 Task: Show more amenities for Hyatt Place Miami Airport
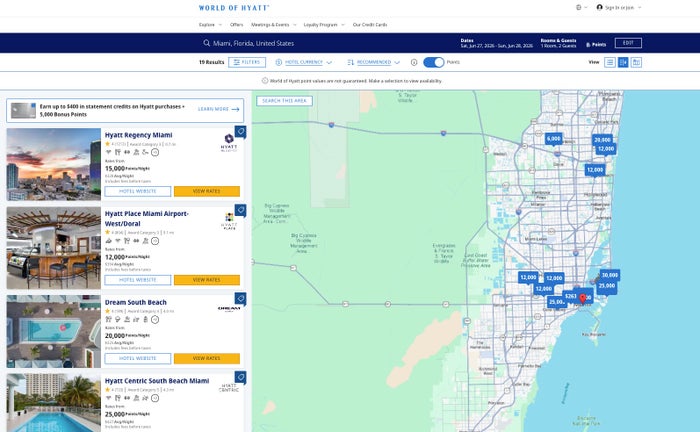[155, 241]
